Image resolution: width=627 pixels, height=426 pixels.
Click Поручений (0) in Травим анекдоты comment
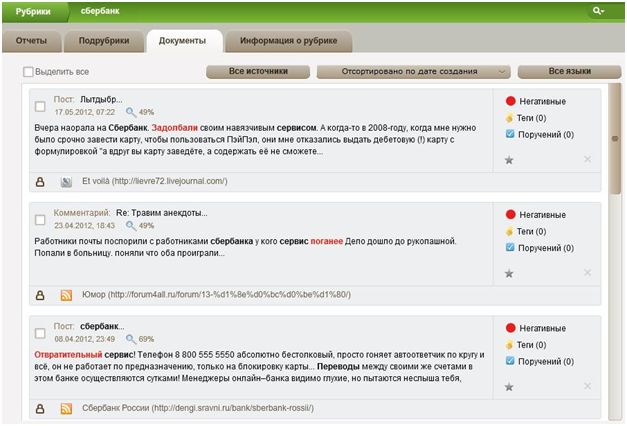click(x=546, y=248)
